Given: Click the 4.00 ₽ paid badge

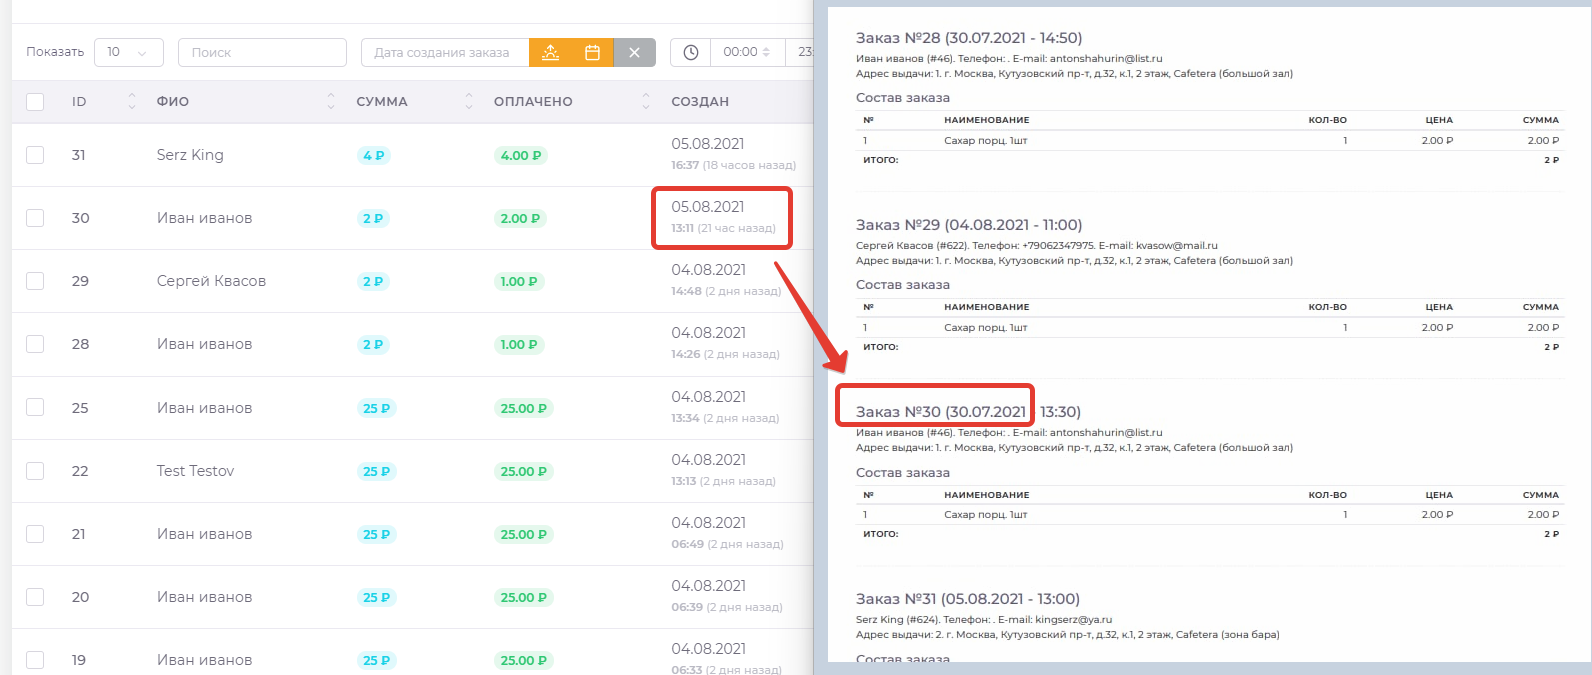Looking at the screenshot, I should (x=520, y=156).
